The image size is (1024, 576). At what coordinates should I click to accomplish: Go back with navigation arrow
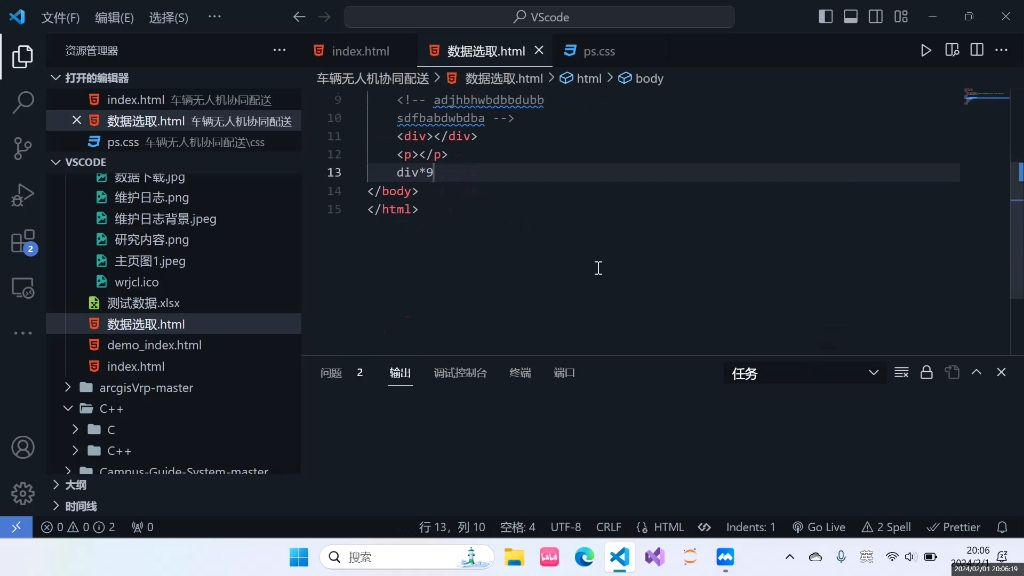(x=299, y=17)
